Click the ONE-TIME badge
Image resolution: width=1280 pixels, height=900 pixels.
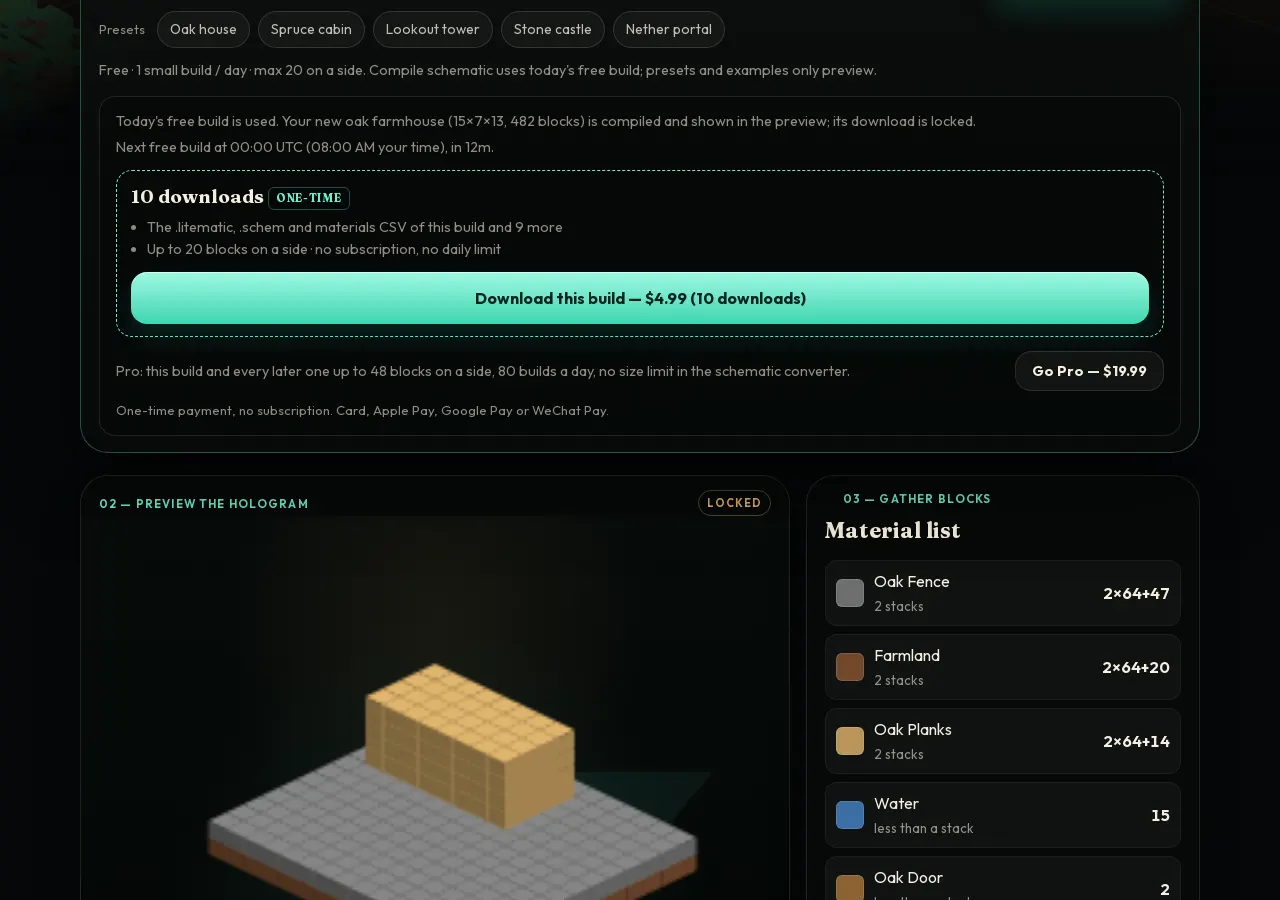coord(309,198)
